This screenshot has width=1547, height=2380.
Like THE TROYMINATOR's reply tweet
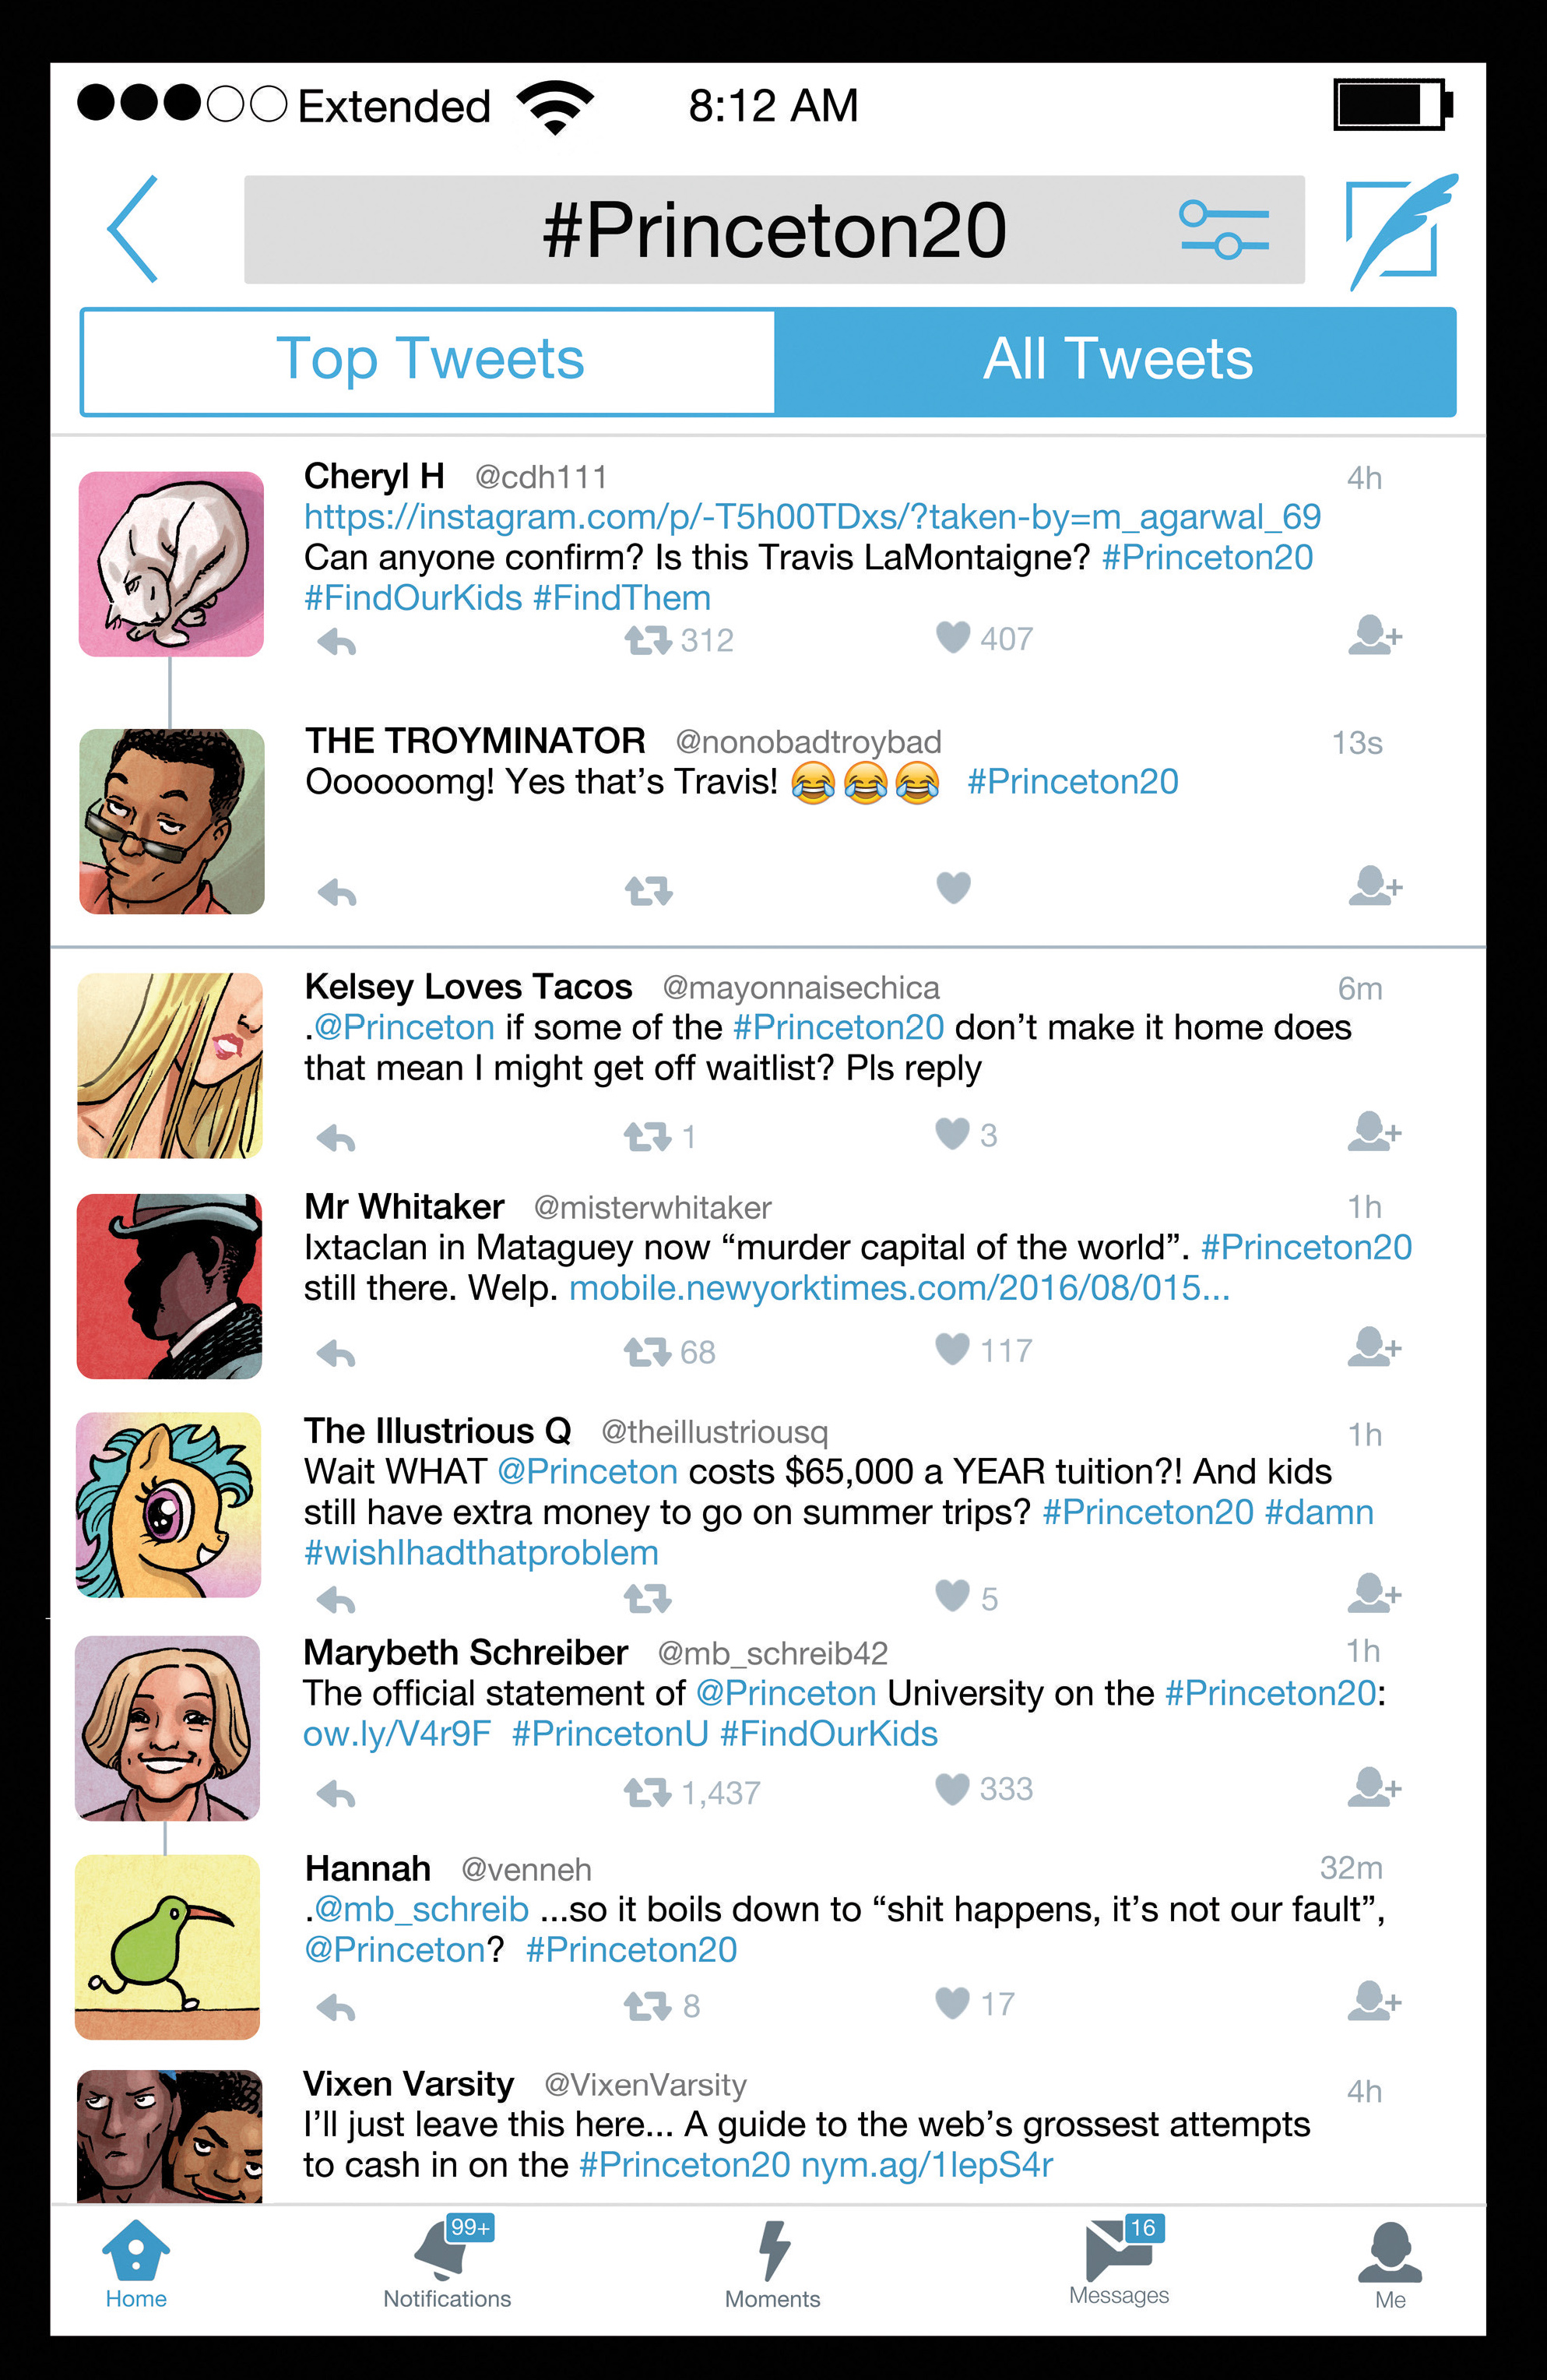coord(953,887)
